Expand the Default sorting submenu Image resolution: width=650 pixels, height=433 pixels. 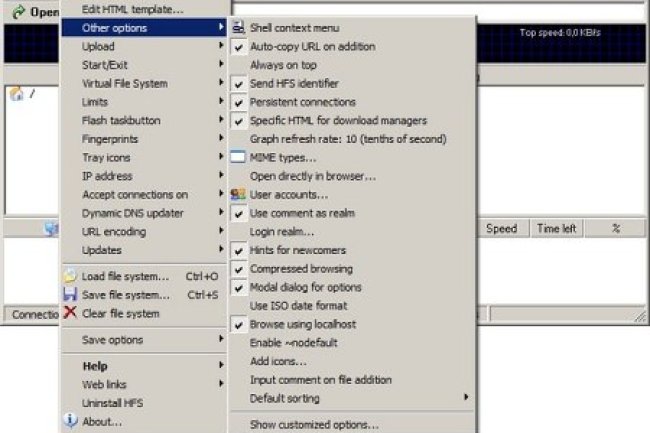(x=353, y=398)
